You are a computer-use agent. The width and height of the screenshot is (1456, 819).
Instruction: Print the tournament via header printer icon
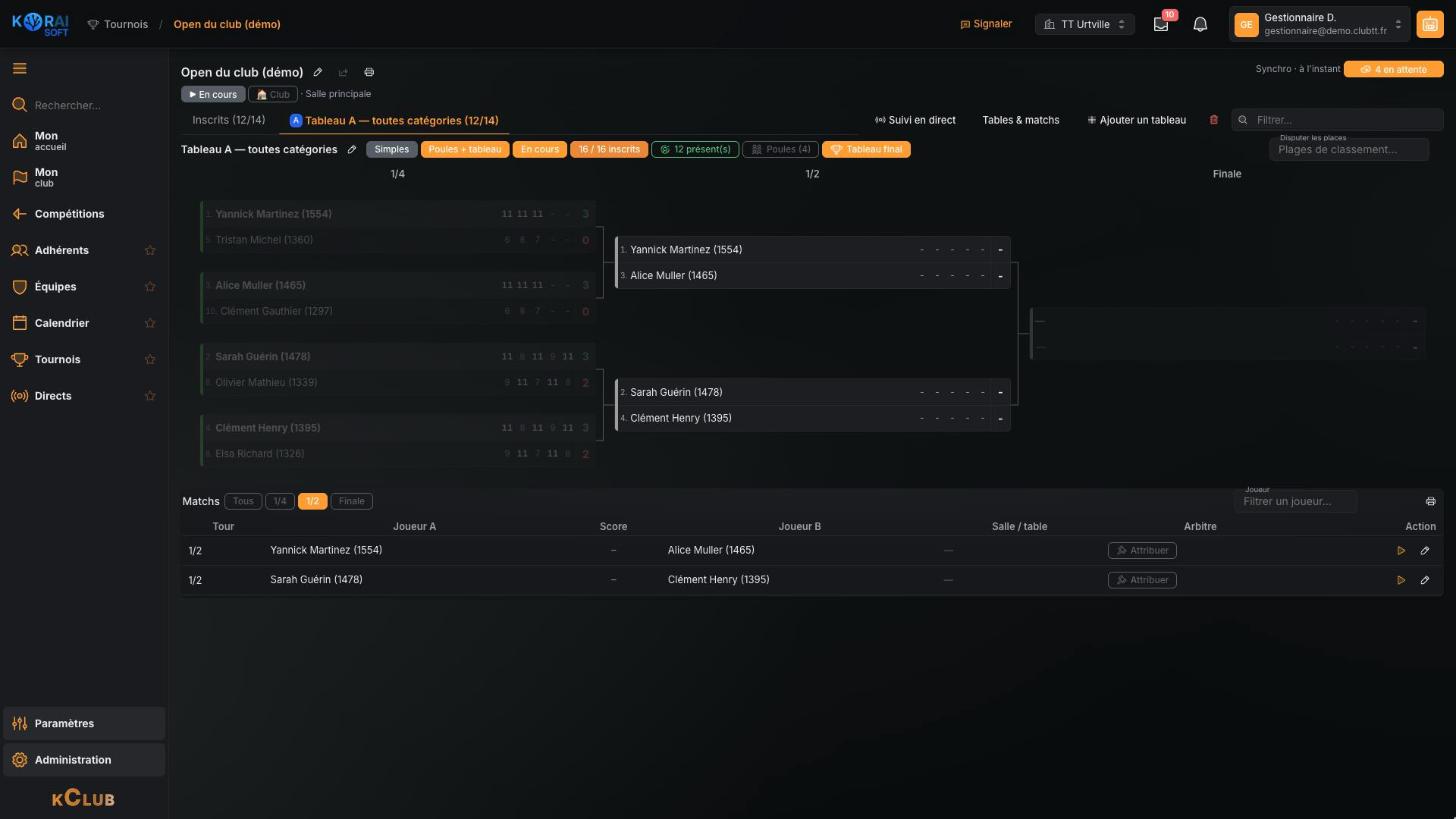[369, 72]
